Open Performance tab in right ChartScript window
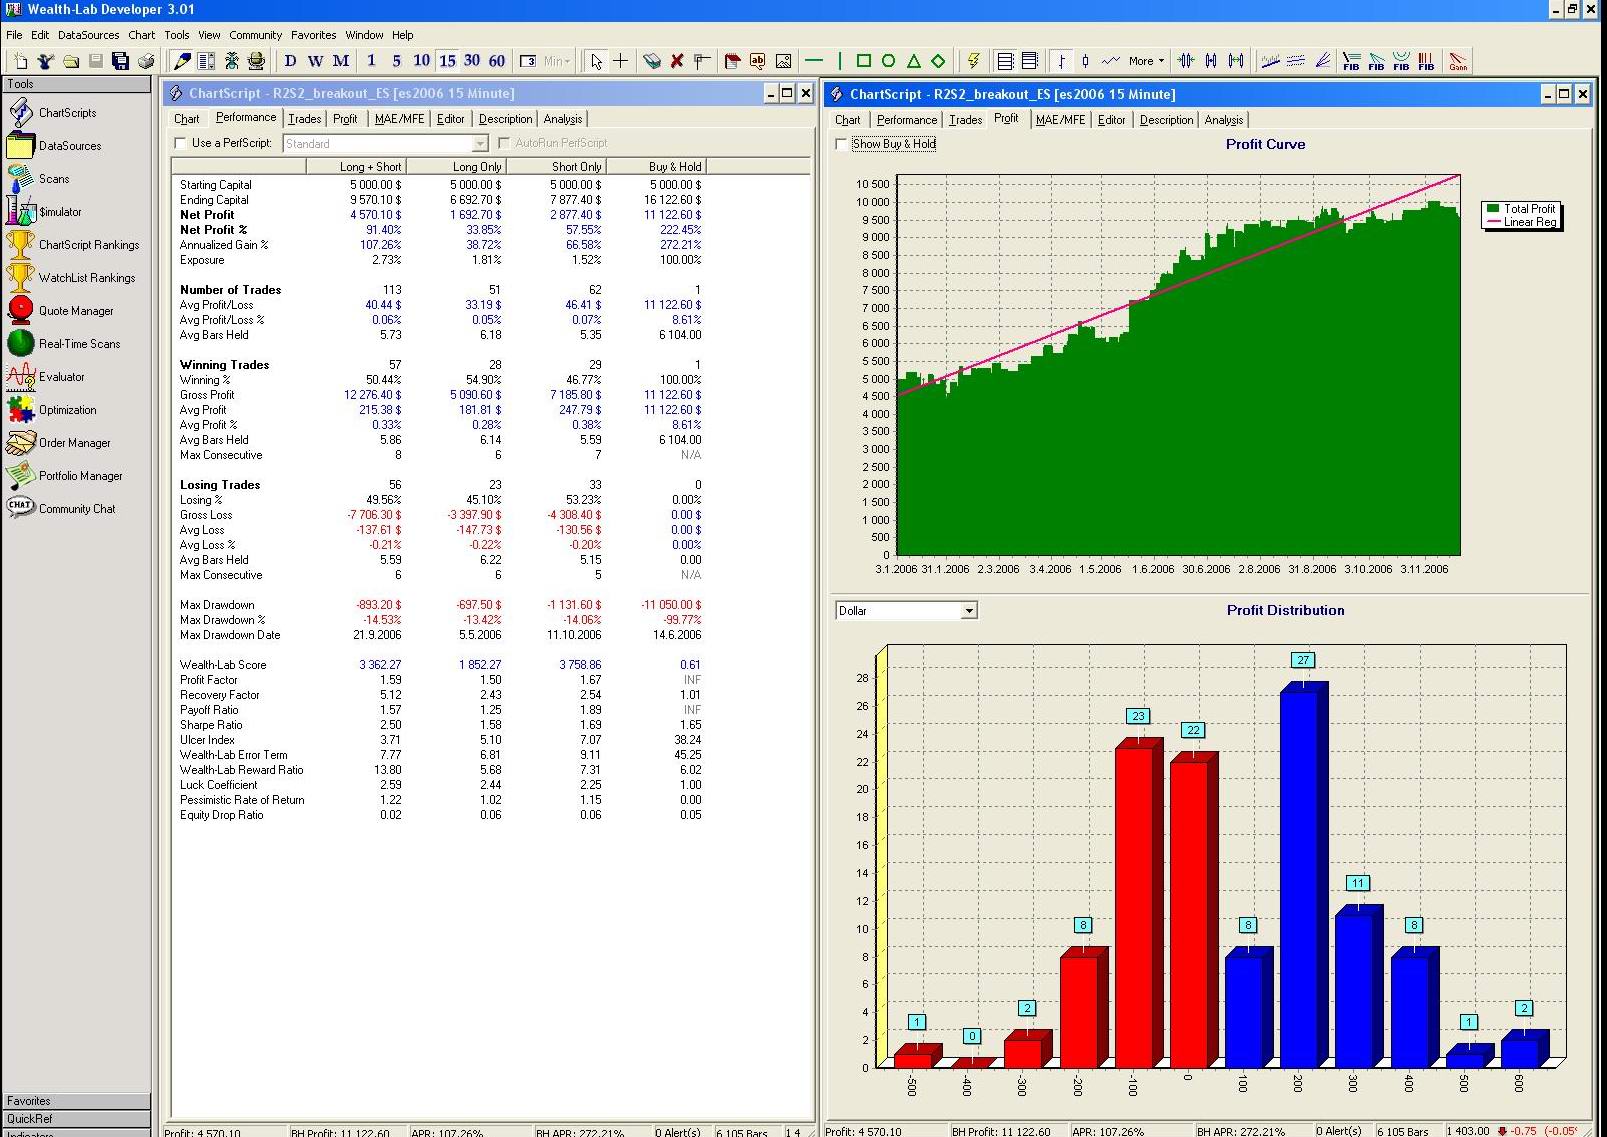This screenshot has width=1607, height=1137. pyautogui.click(x=907, y=120)
